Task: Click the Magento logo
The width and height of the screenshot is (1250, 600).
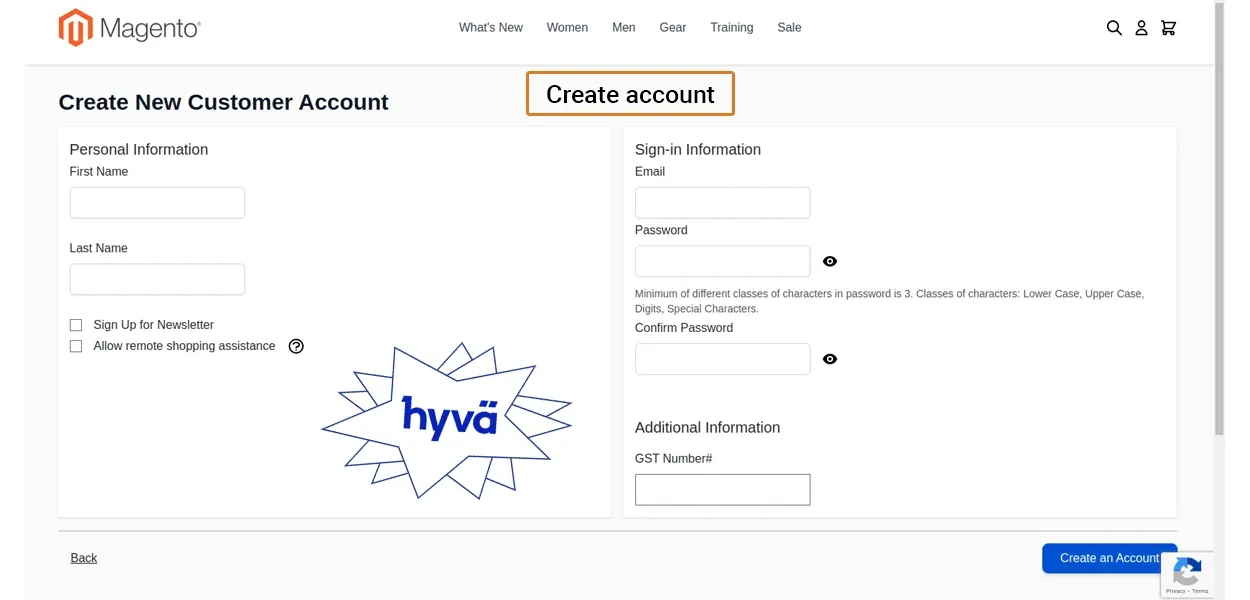Action: (129, 28)
